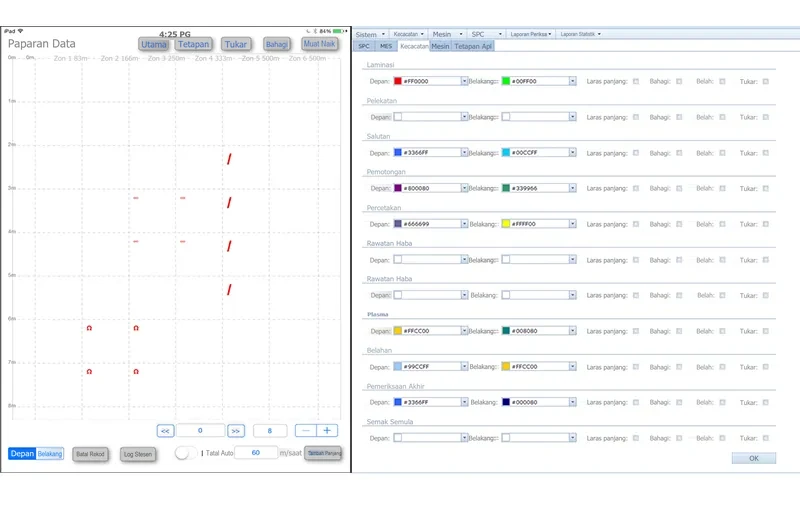Open the SPC menu in the menu bar
Image resolution: width=800 pixels, height=510 pixels.
[x=486, y=34]
